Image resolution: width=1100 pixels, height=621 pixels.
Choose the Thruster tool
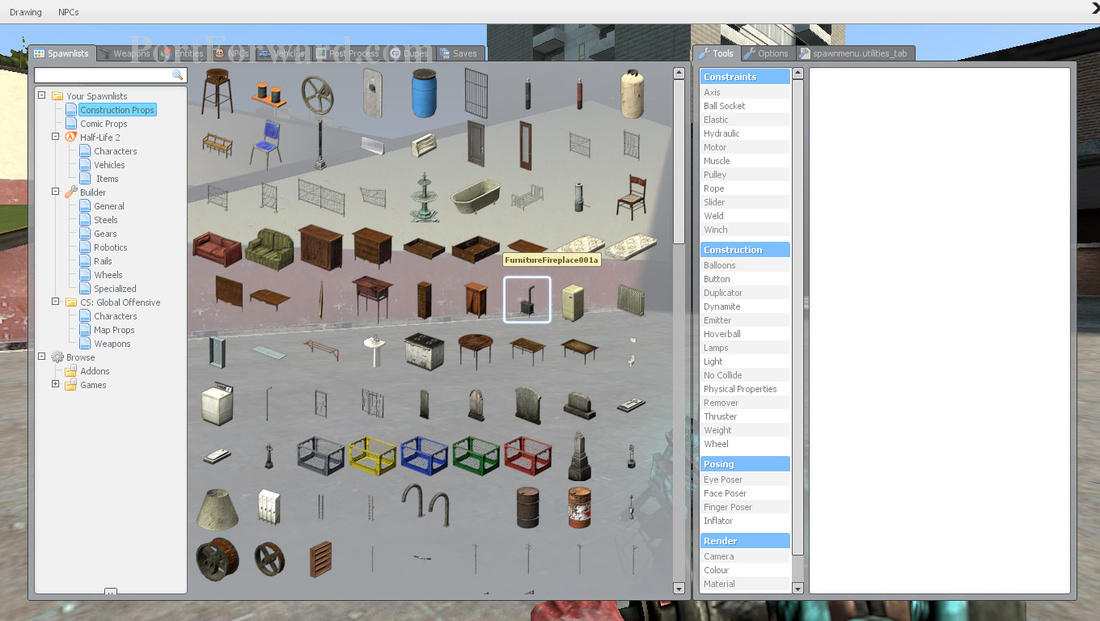[745, 417]
